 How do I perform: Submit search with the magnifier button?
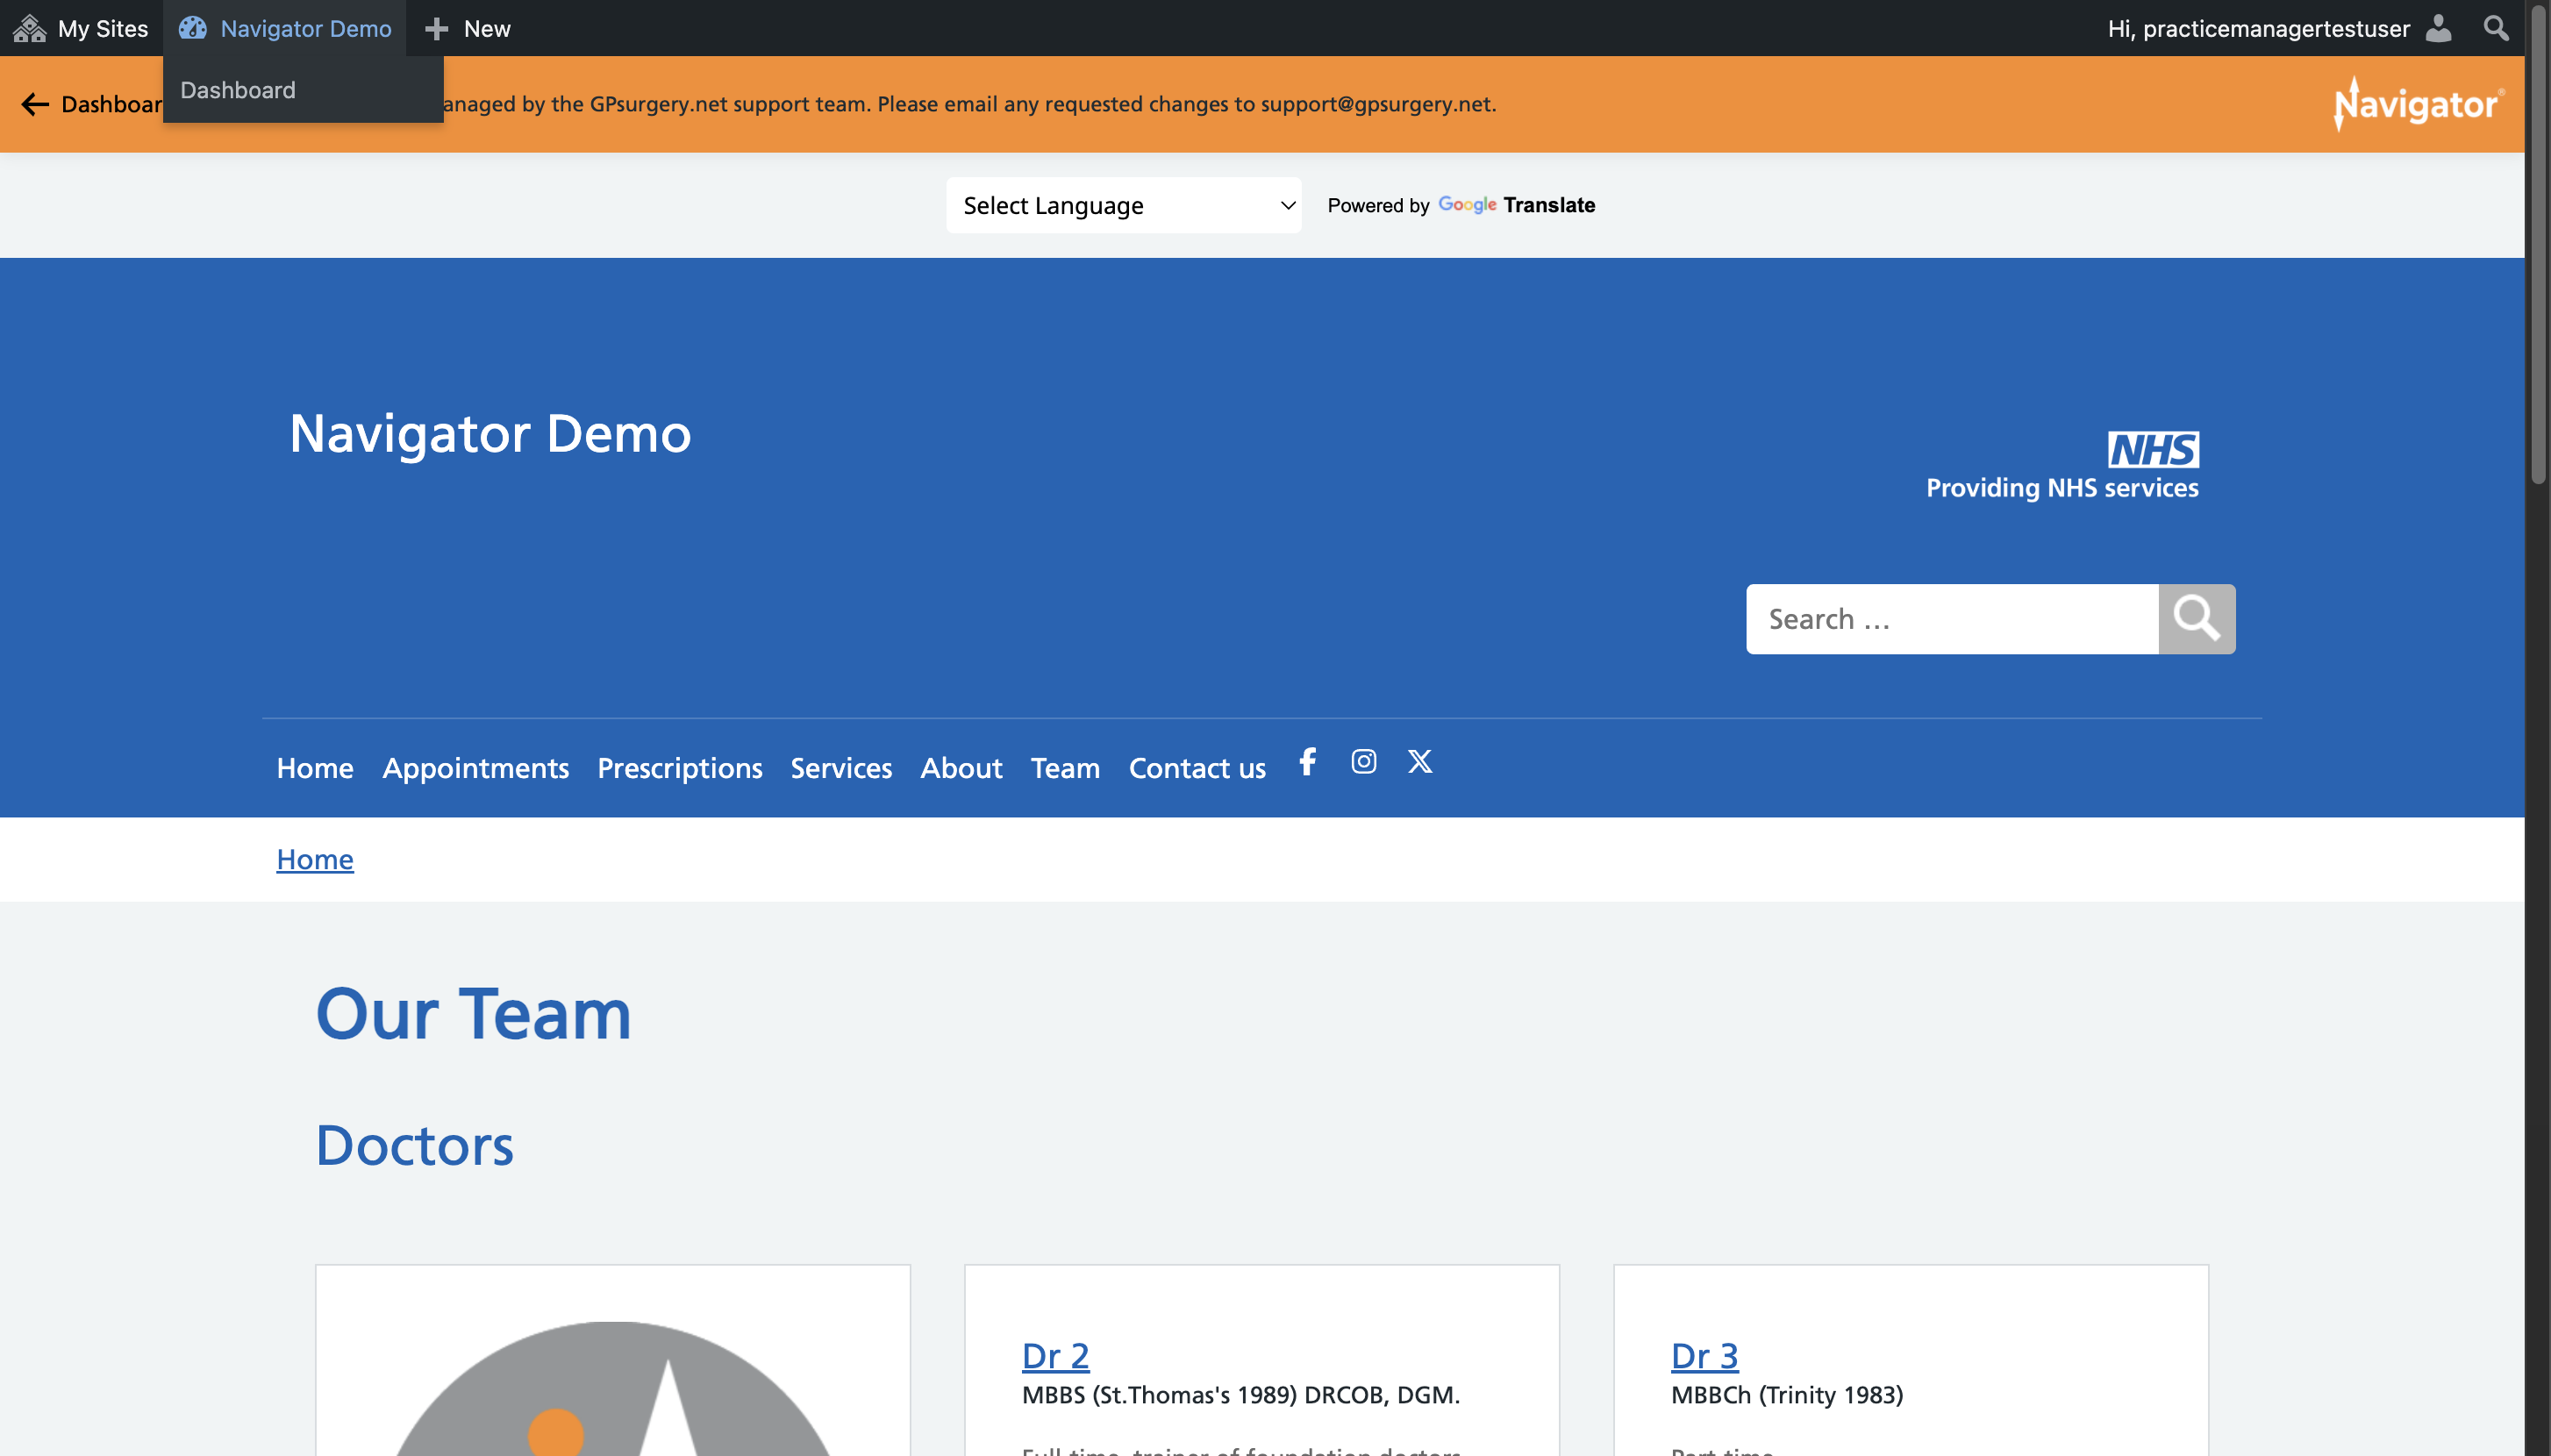coord(2197,619)
